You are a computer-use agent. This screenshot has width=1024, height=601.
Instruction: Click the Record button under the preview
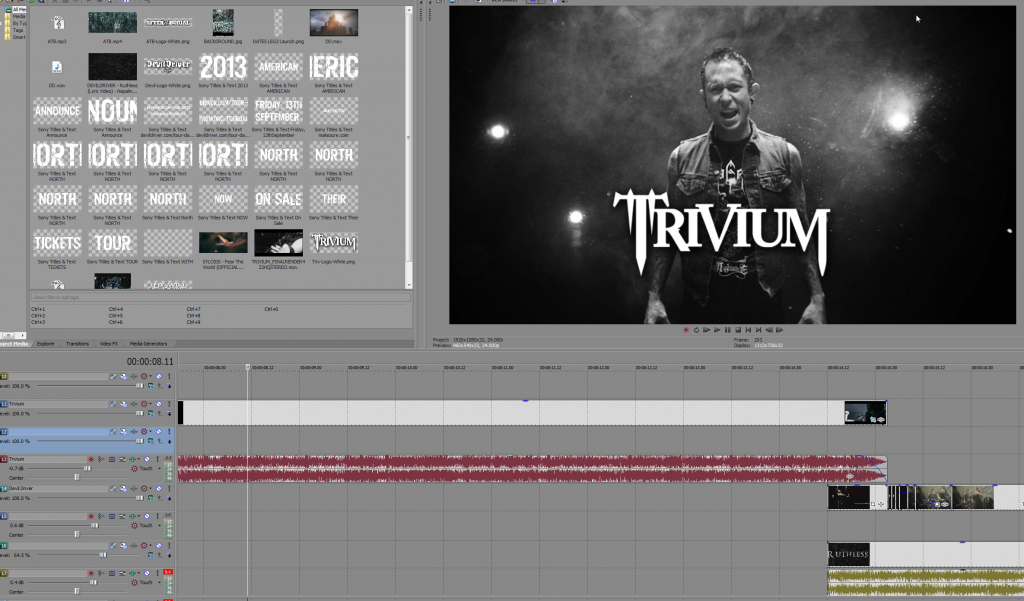[x=686, y=330]
